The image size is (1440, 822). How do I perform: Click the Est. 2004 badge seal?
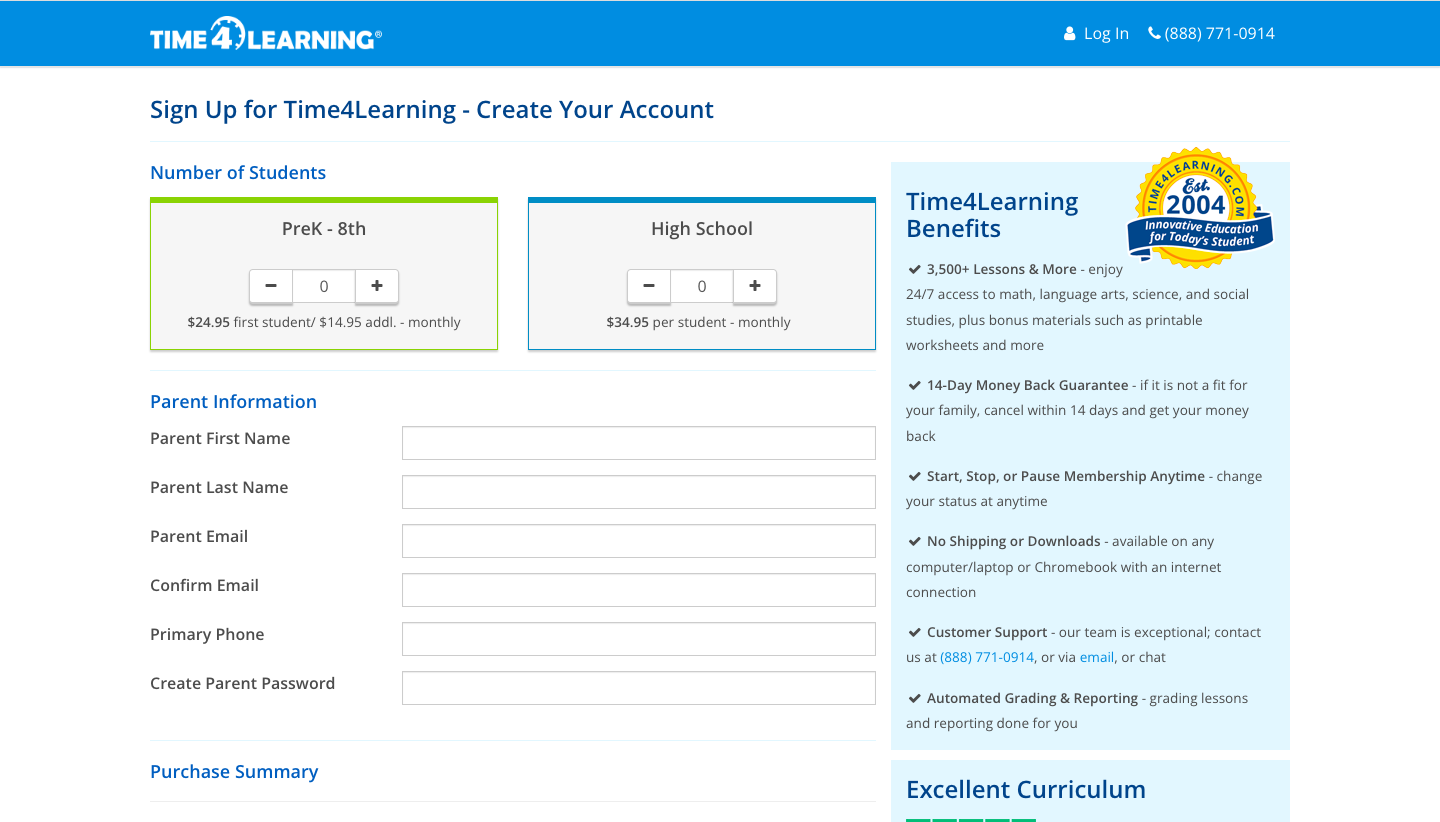click(1198, 208)
